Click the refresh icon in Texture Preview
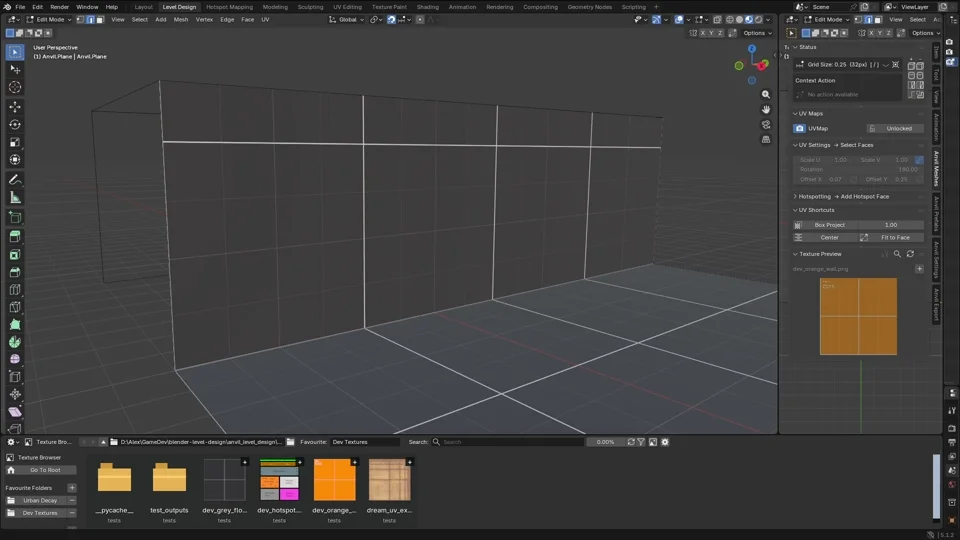 click(x=910, y=254)
